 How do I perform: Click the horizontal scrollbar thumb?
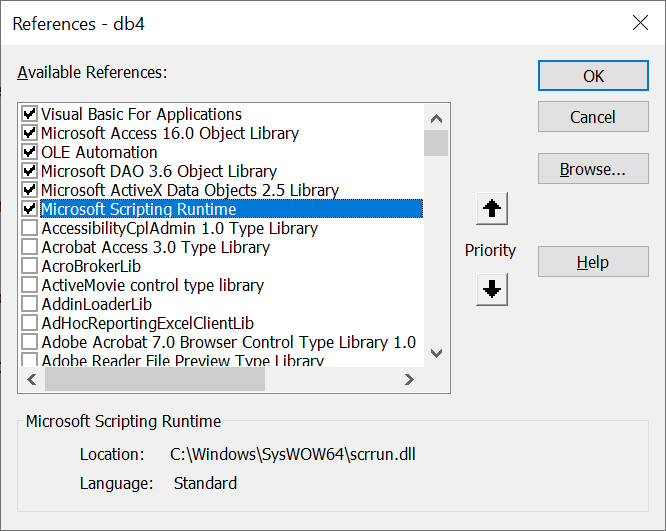coord(155,379)
